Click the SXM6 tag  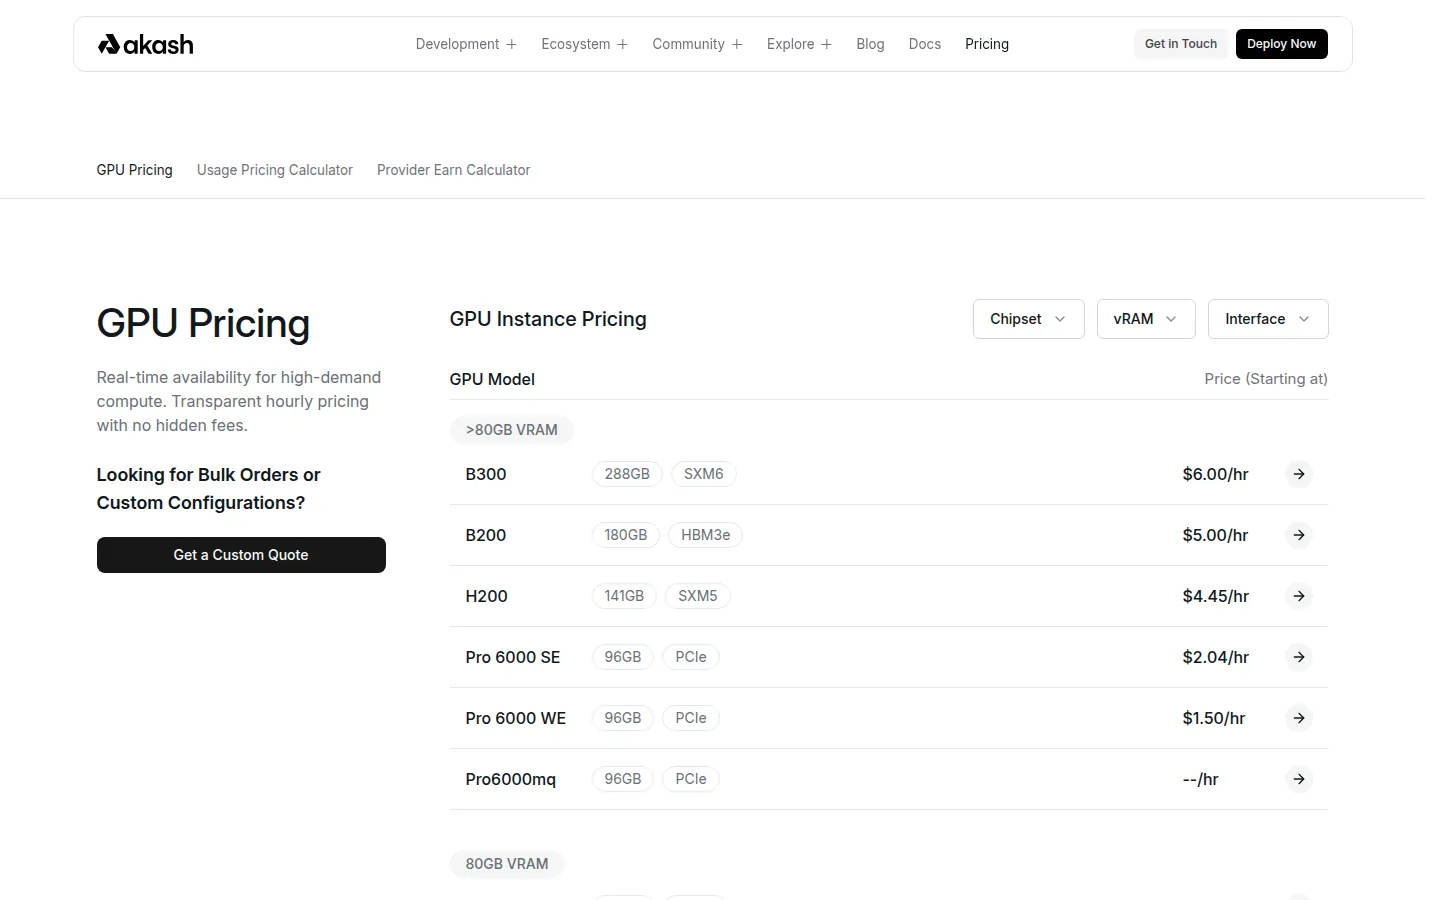pyautogui.click(x=704, y=474)
